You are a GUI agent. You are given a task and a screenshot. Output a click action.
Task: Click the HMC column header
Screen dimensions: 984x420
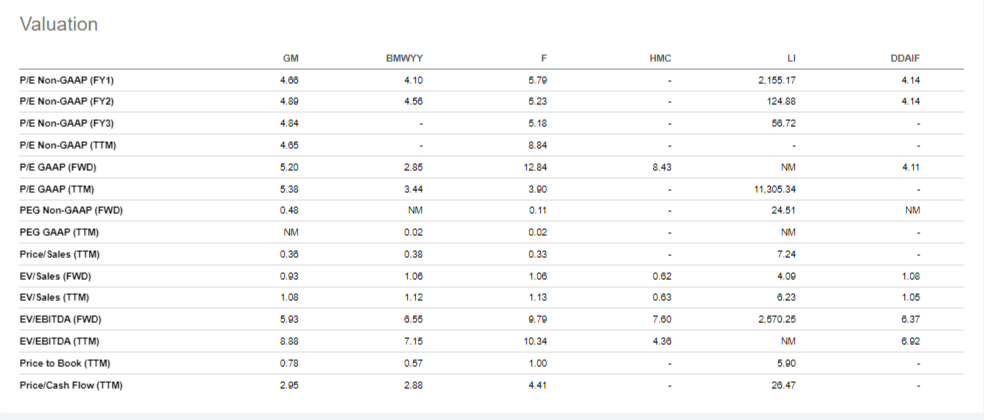pyautogui.click(x=660, y=58)
